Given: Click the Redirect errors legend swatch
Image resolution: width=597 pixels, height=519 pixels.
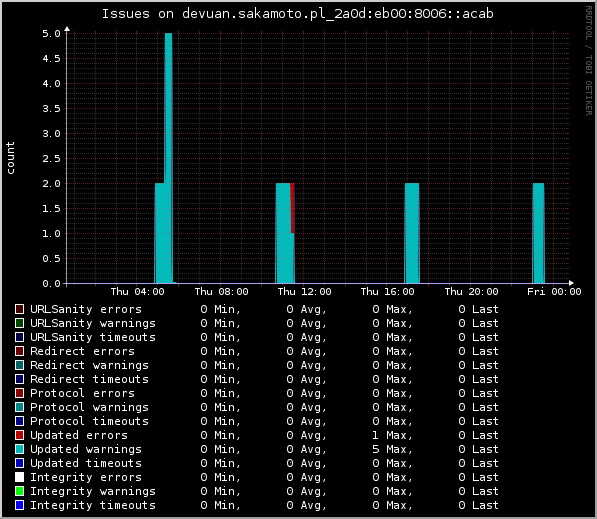Looking at the screenshot, I should pyautogui.click(x=19, y=351).
